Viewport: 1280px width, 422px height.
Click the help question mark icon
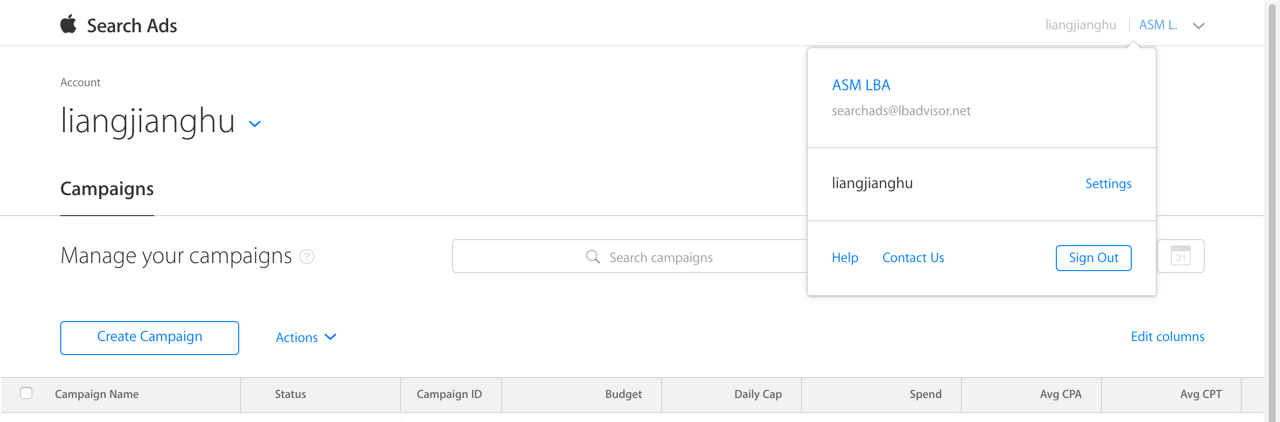[307, 257]
